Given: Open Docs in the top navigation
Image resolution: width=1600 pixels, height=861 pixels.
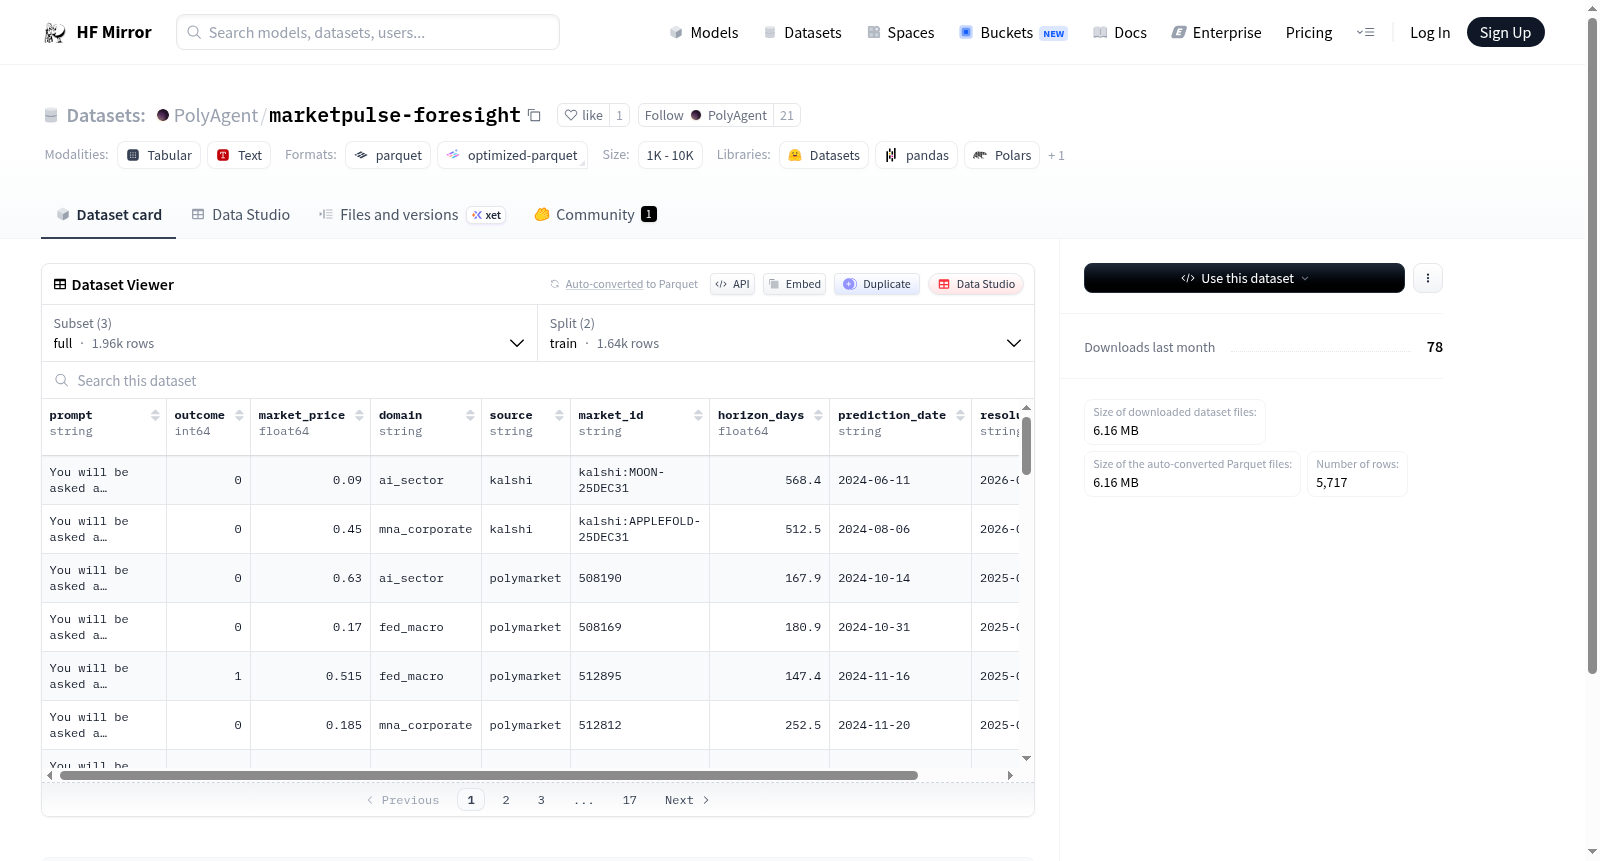Looking at the screenshot, I should pos(1119,33).
